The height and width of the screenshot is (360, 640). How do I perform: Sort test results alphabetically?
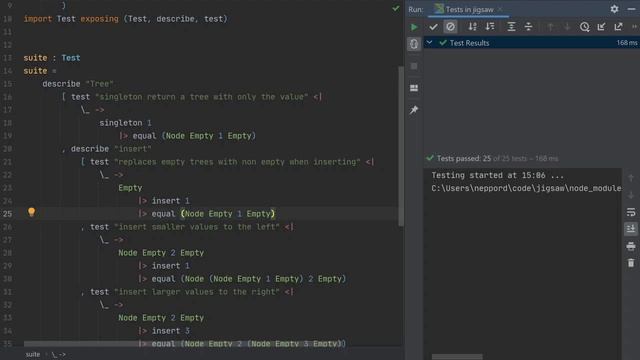click(472, 27)
